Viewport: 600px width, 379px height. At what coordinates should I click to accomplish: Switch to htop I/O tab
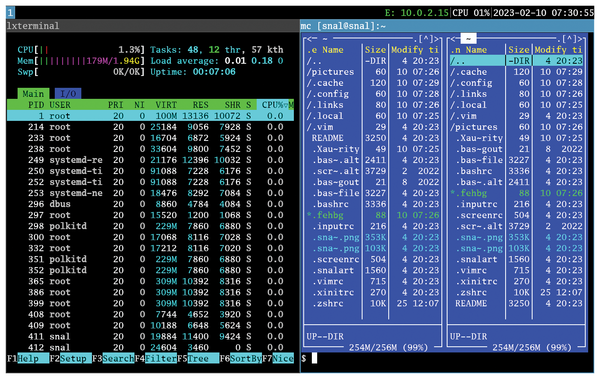(x=68, y=94)
